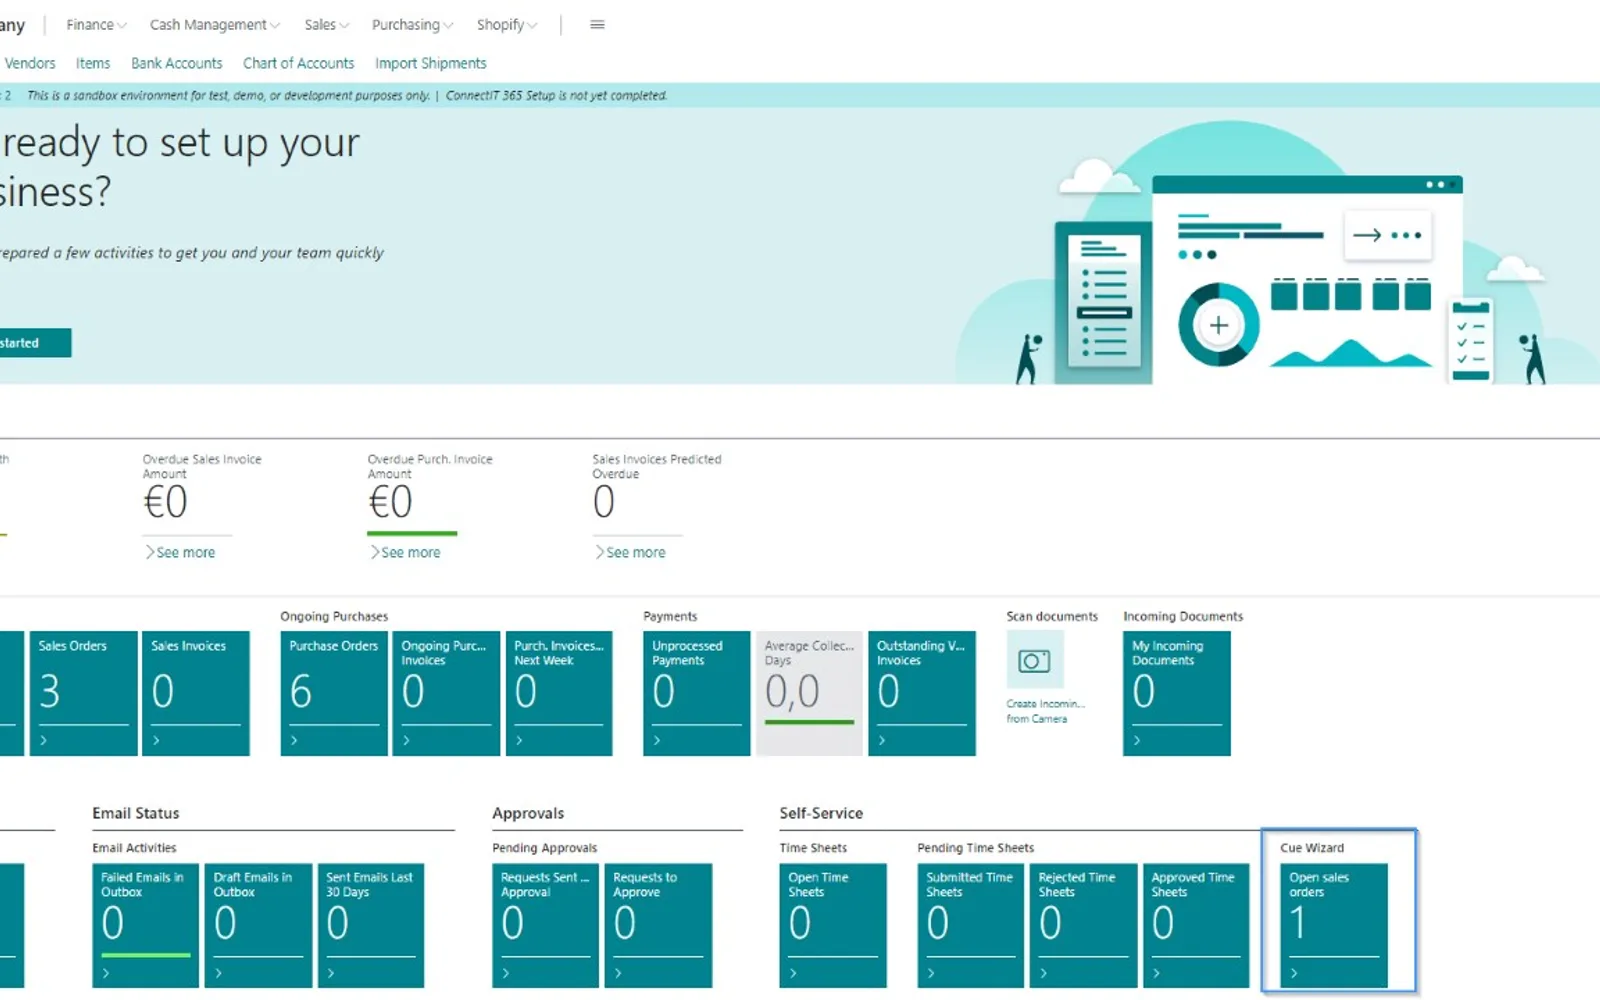Click Create Incoming from Camera link

click(x=1046, y=711)
